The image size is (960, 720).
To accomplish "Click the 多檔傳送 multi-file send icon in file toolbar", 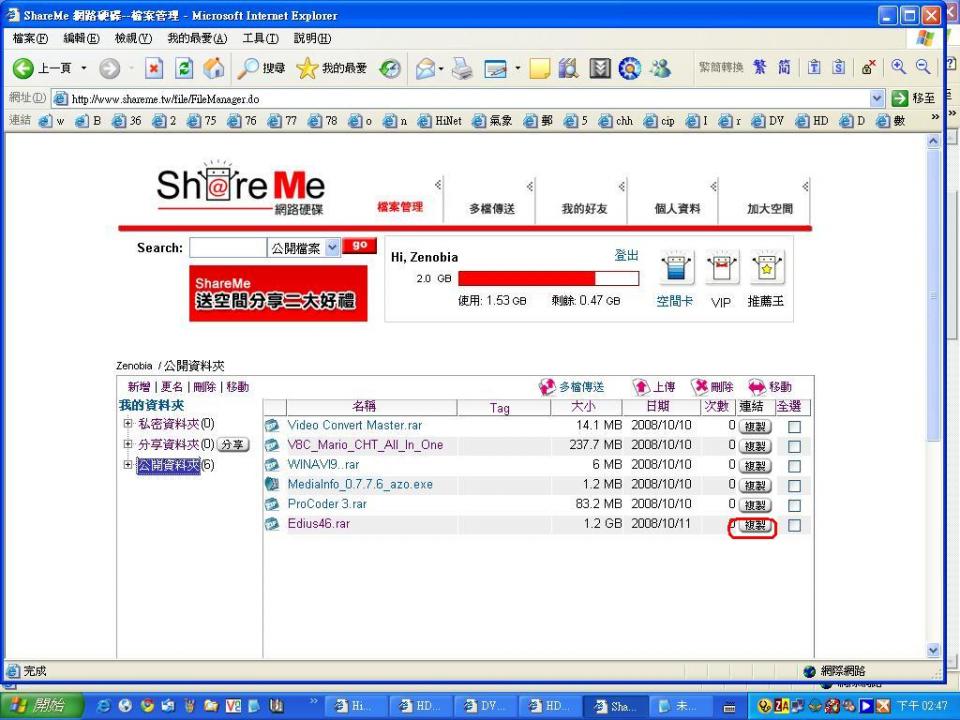I will click(547, 386).
